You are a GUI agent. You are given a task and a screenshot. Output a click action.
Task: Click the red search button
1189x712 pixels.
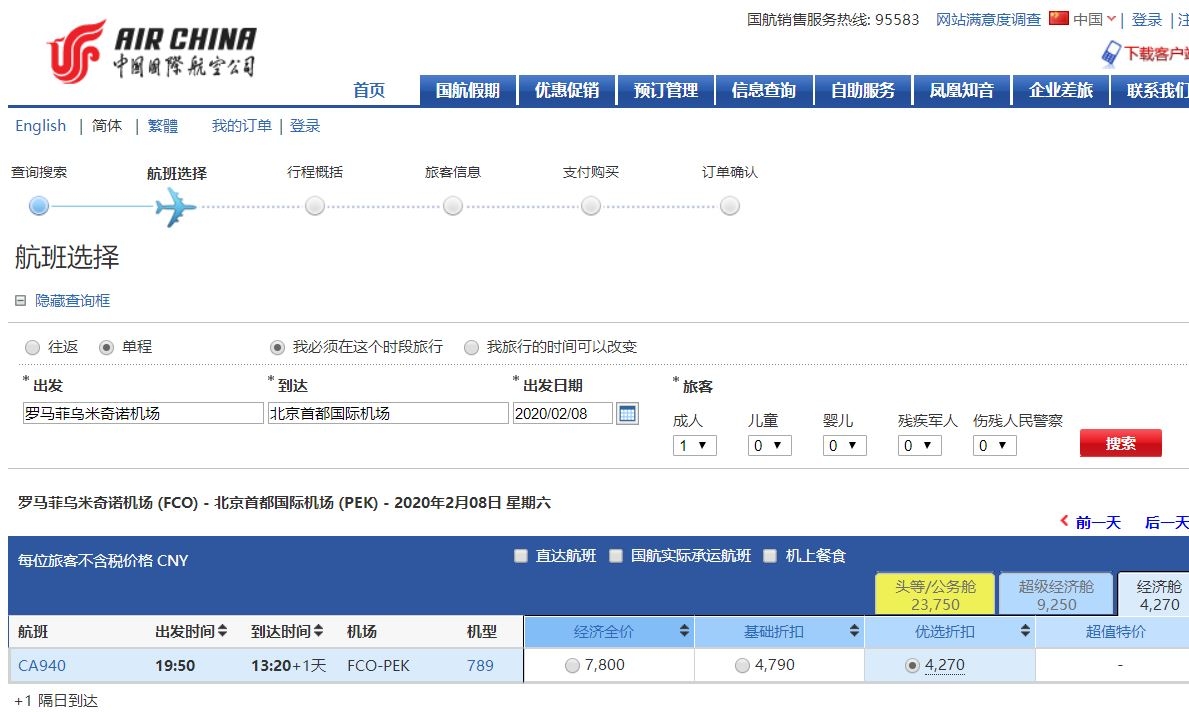[x=1120, y=443]
